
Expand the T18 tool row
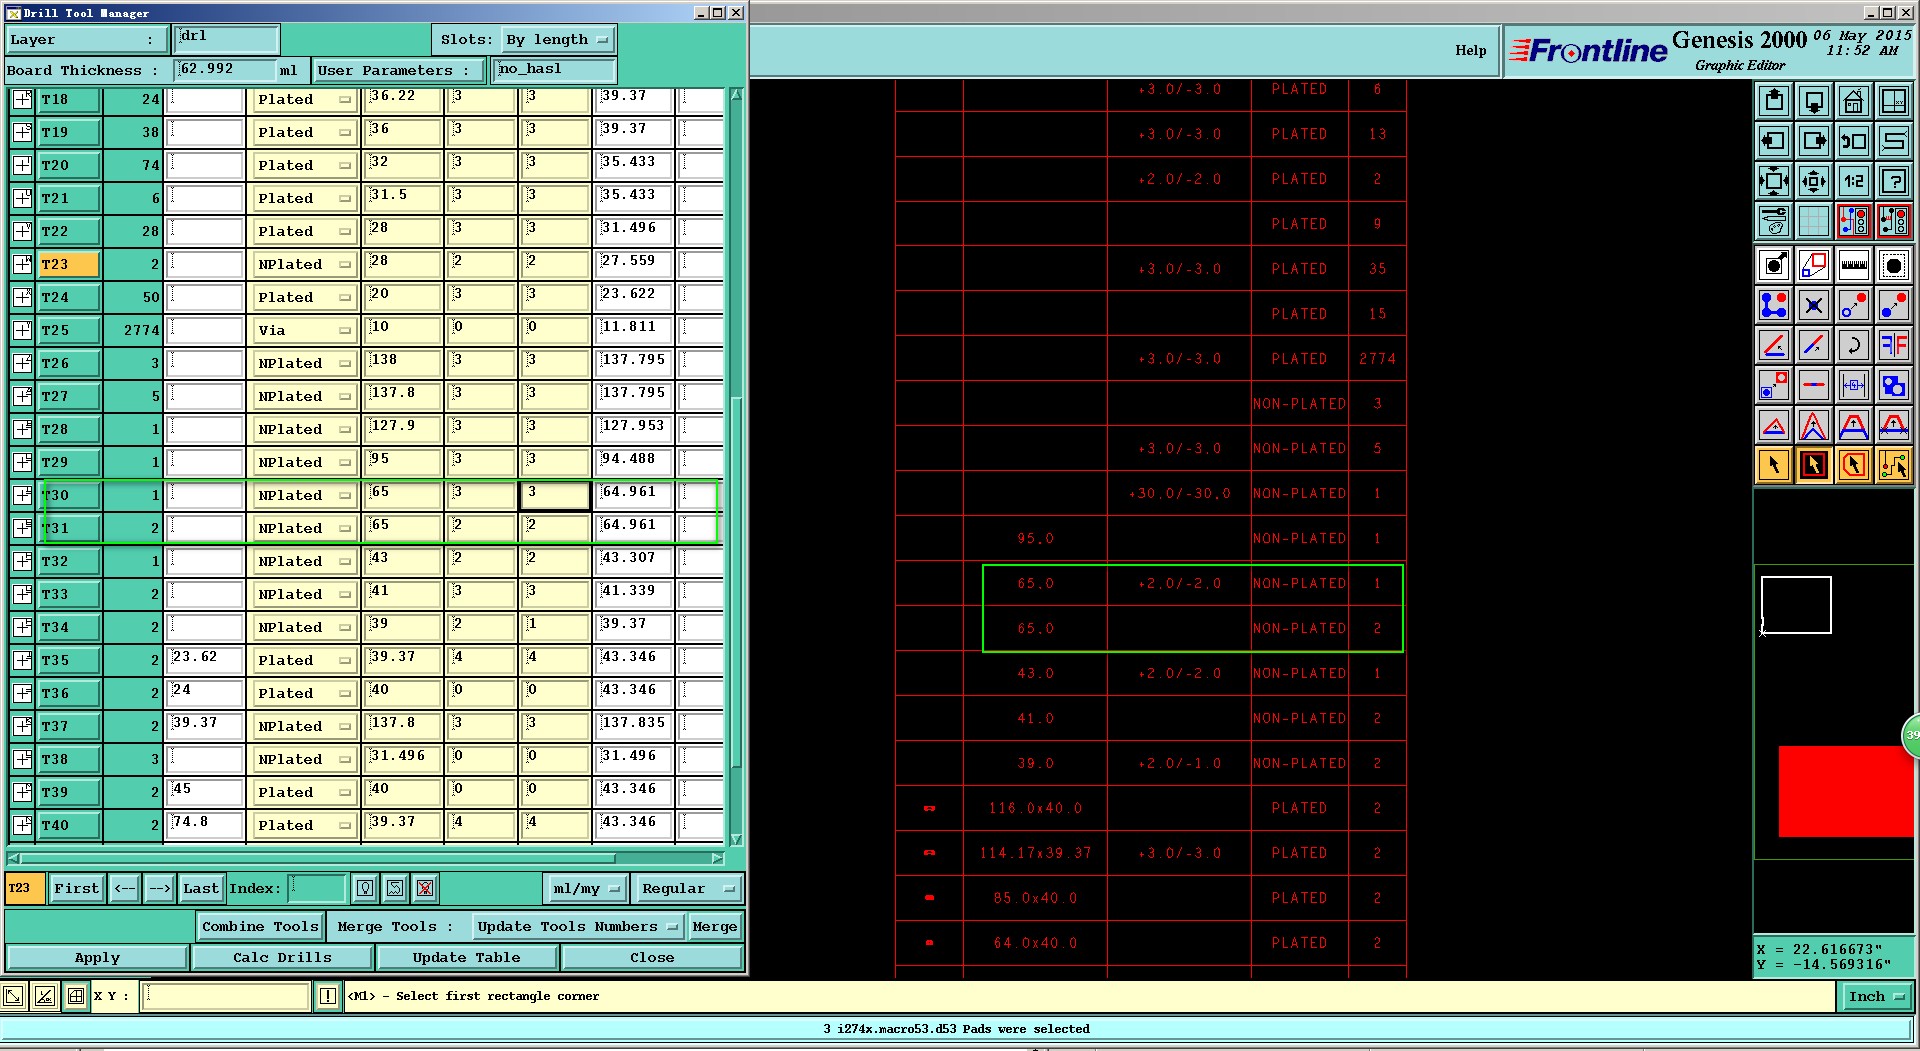tap(22, 99)
